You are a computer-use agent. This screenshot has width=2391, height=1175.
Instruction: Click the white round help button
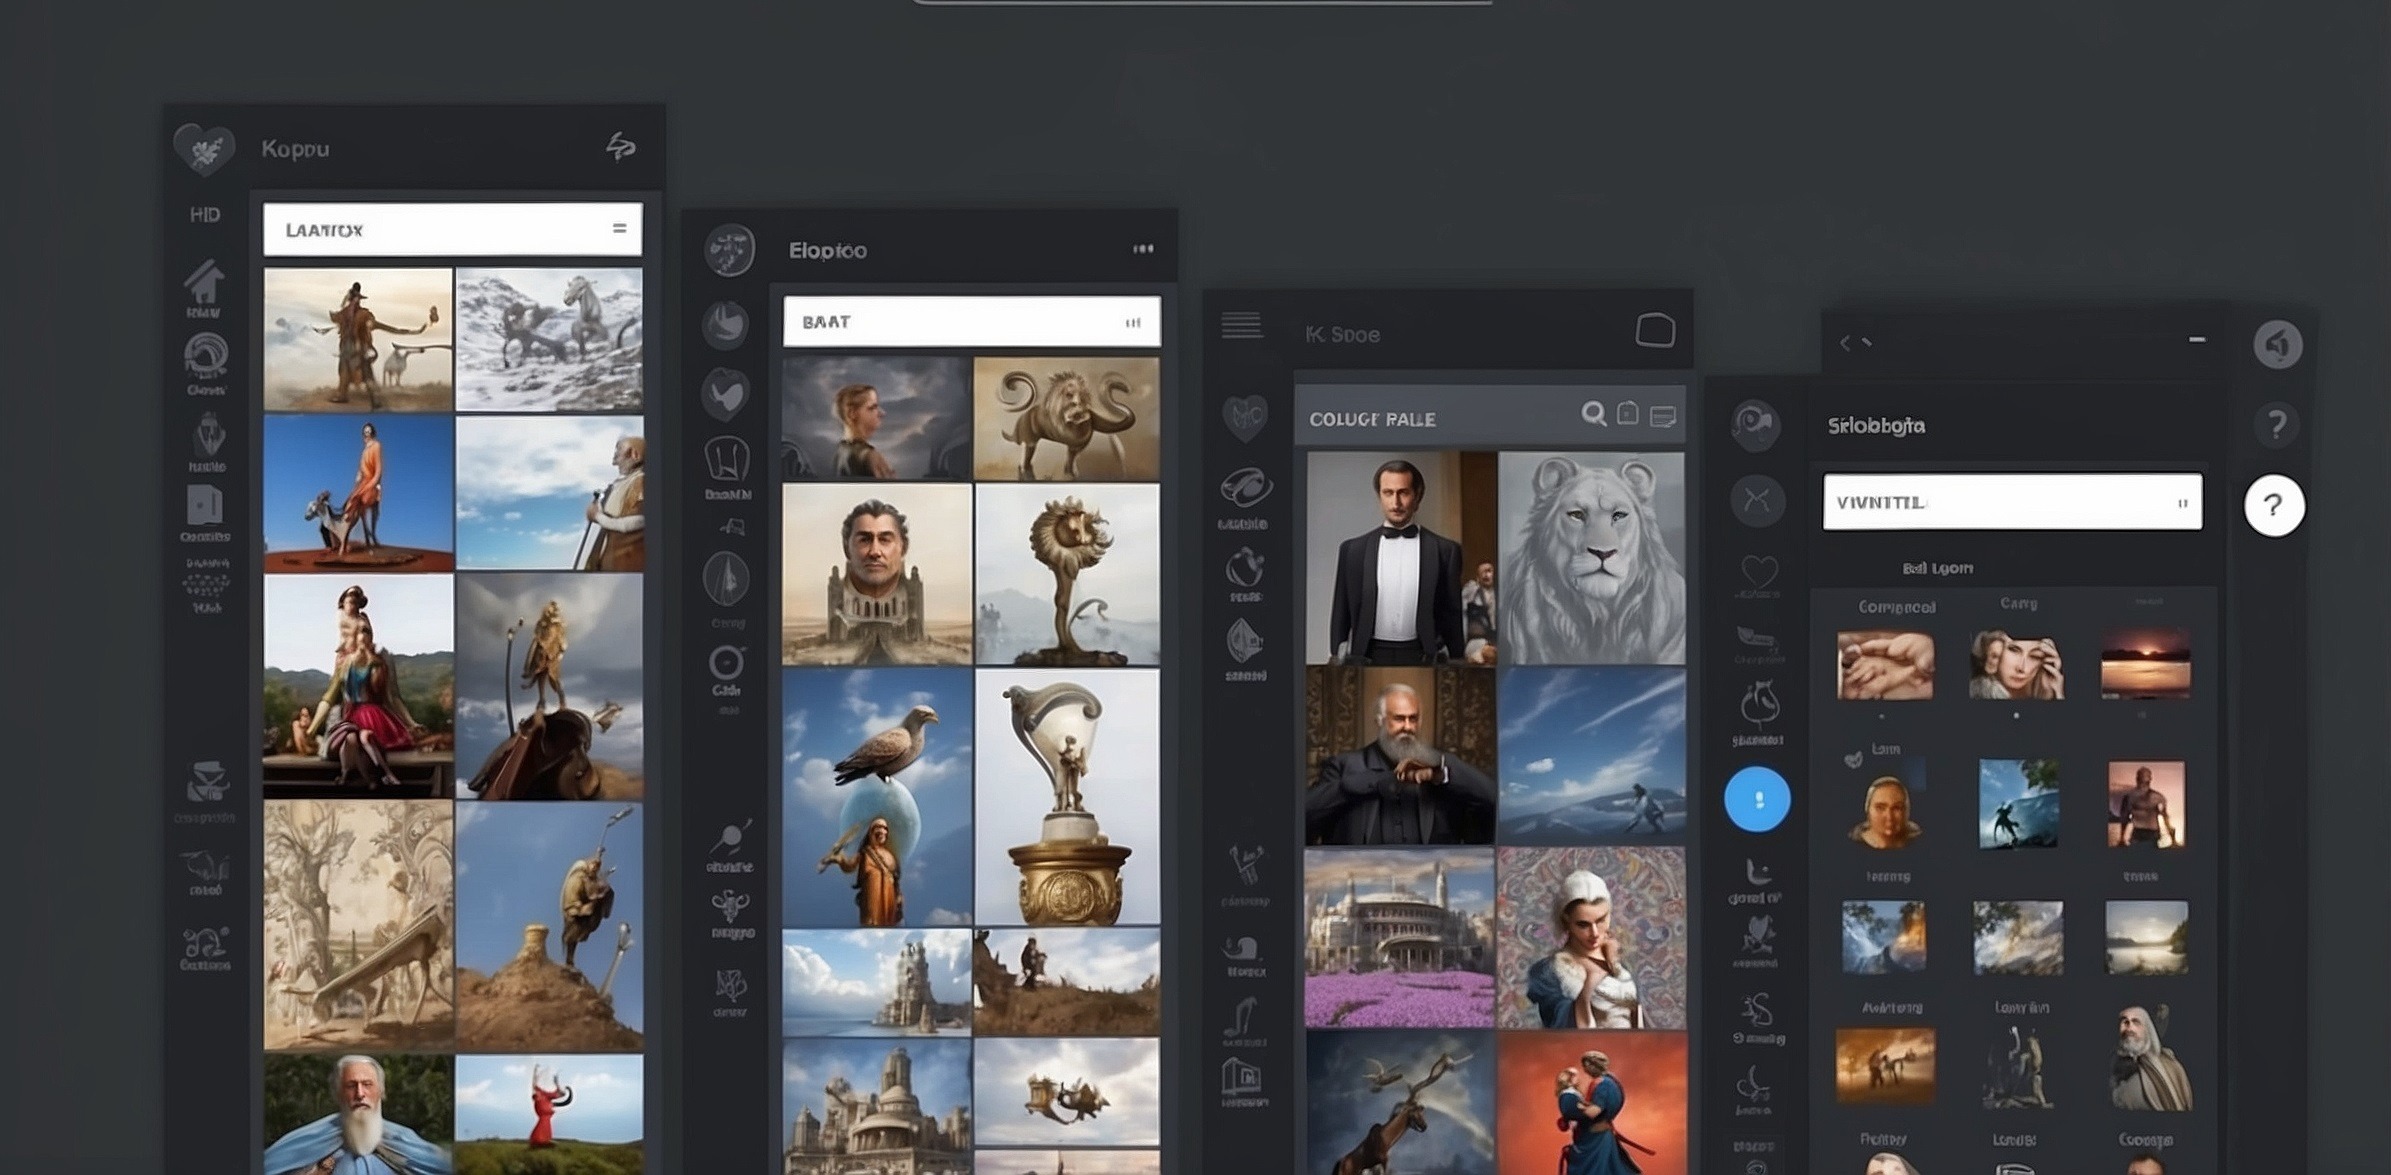pos(2274,505)
